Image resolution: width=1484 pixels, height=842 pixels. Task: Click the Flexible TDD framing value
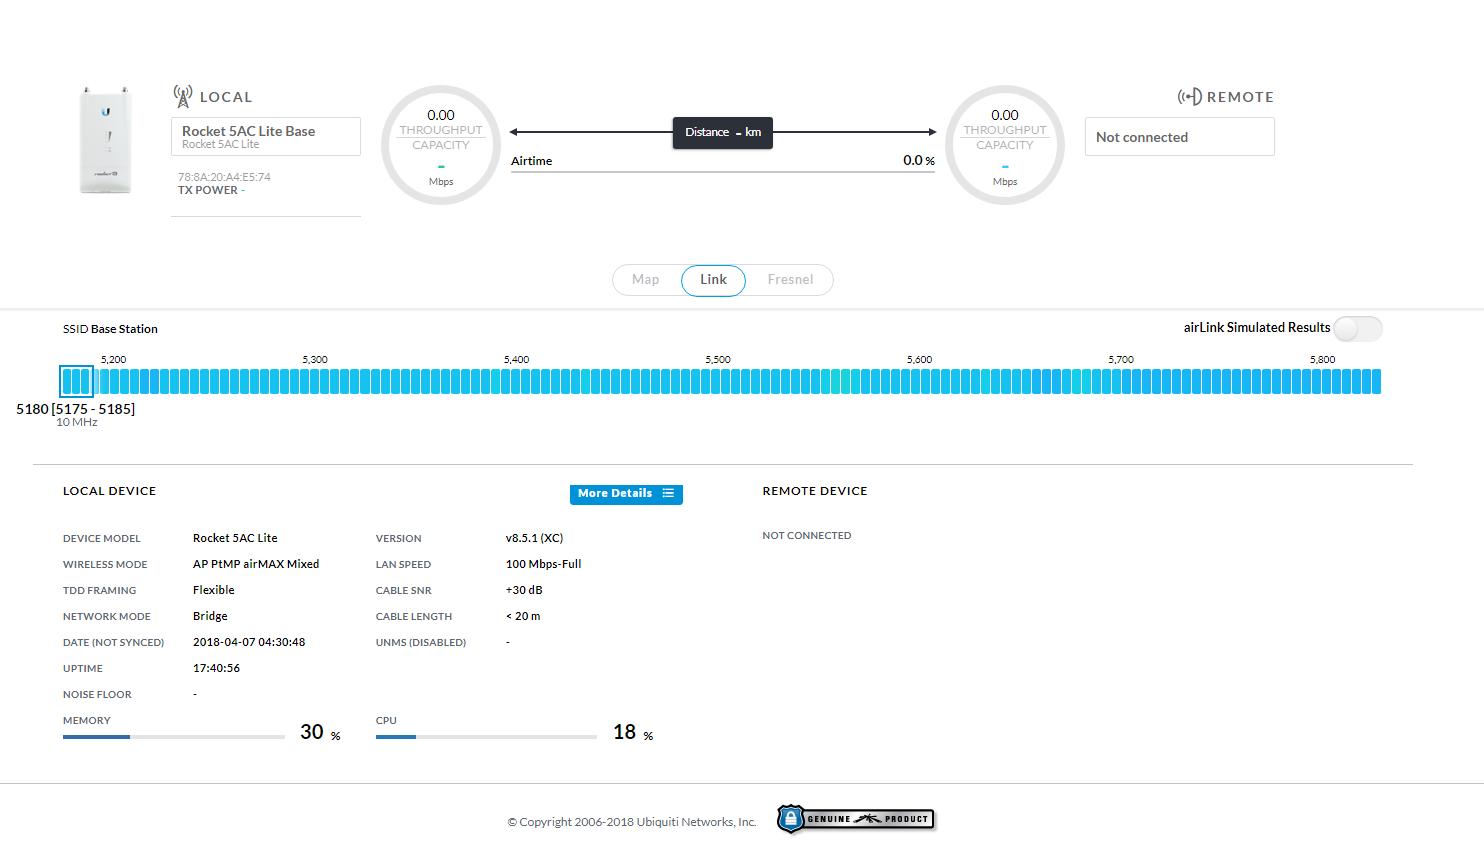(x=214, y=590)
